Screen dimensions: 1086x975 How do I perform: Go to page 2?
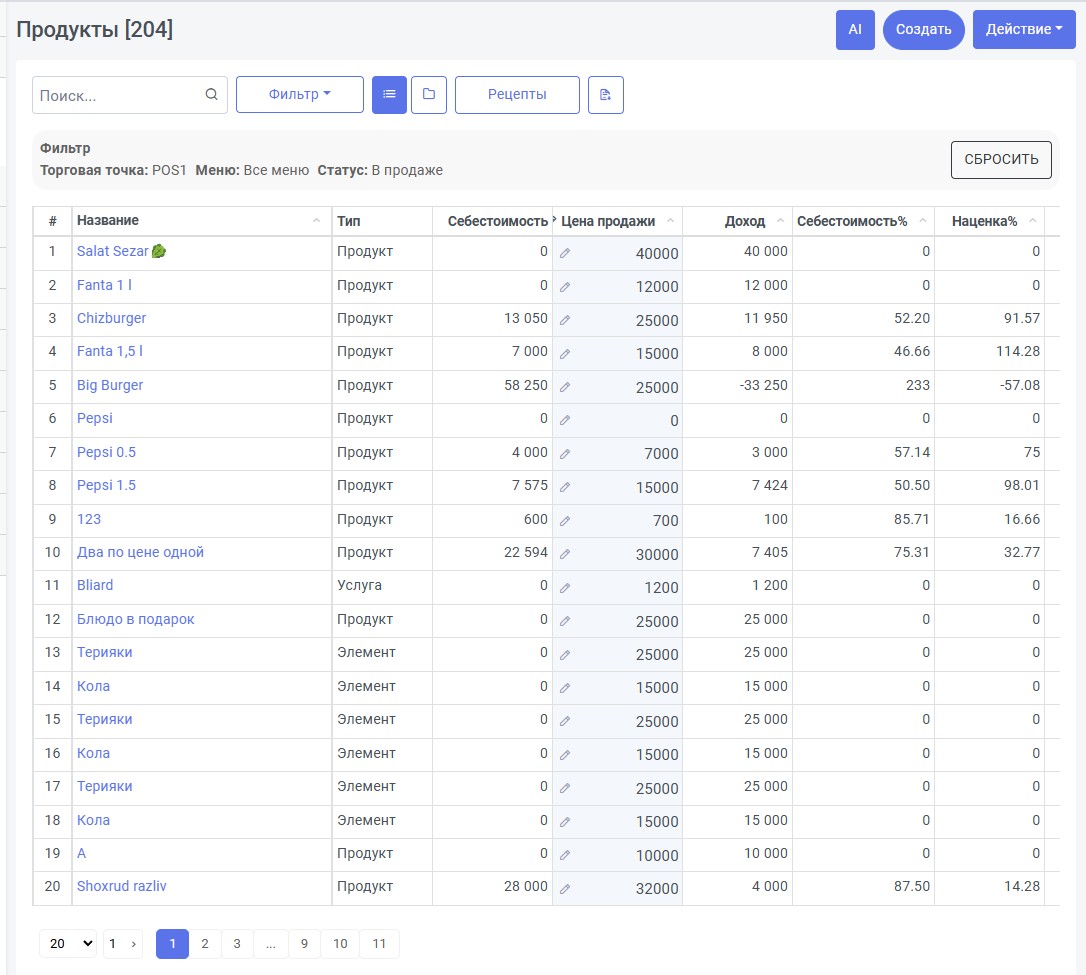click(x=205, y=944)
